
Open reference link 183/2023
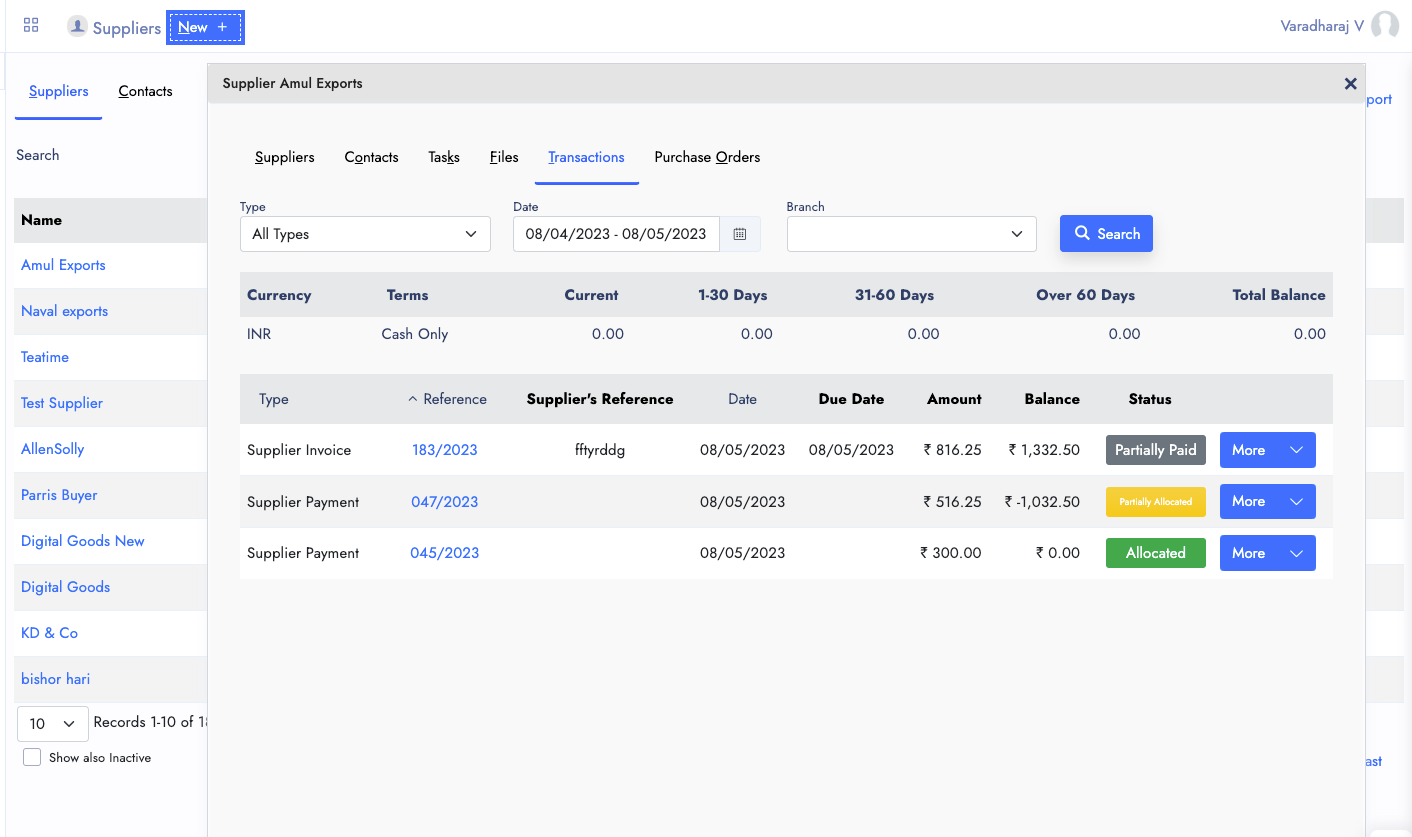(445, 450)
